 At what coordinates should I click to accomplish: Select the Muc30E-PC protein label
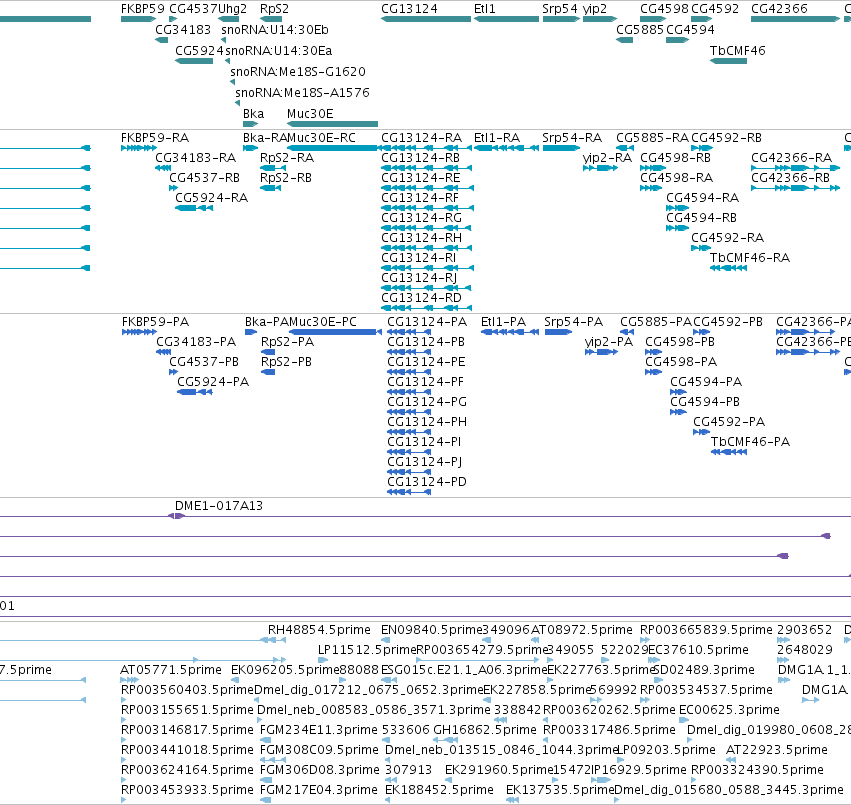tap(323, 322)
